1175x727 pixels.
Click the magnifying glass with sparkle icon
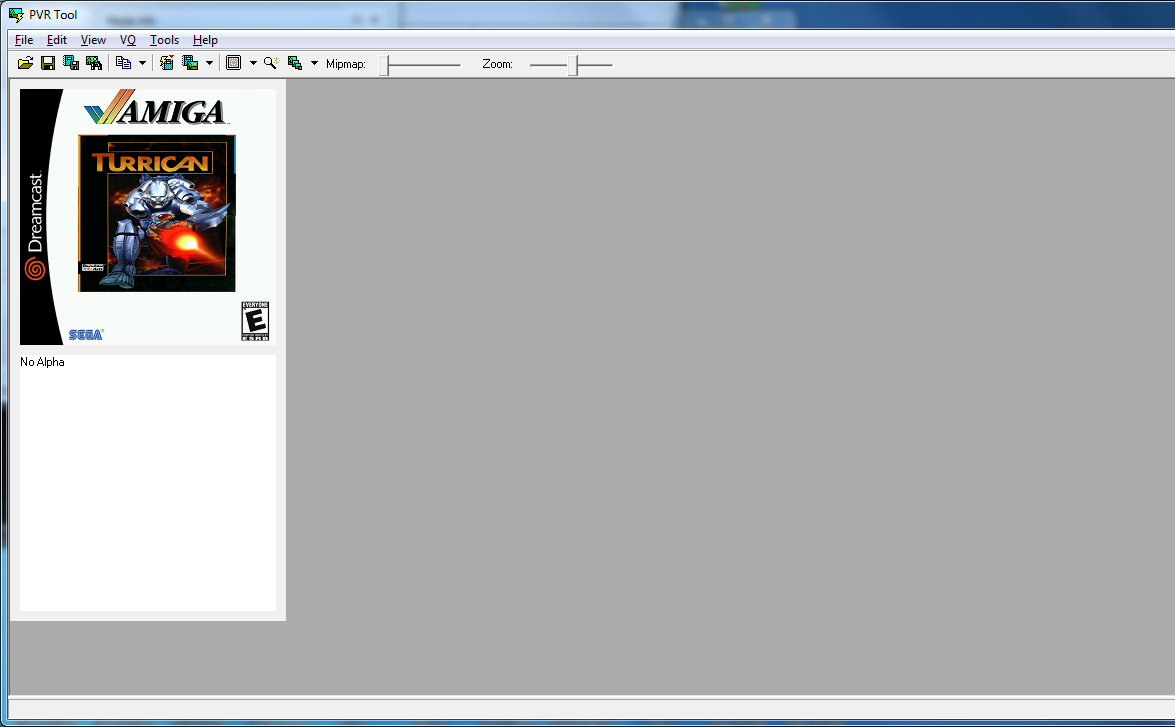click(271, 64)
